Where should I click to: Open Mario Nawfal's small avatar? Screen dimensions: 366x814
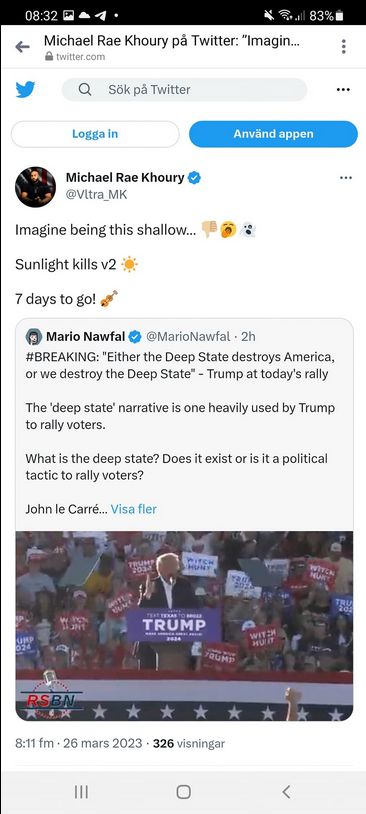click(34, 336)
